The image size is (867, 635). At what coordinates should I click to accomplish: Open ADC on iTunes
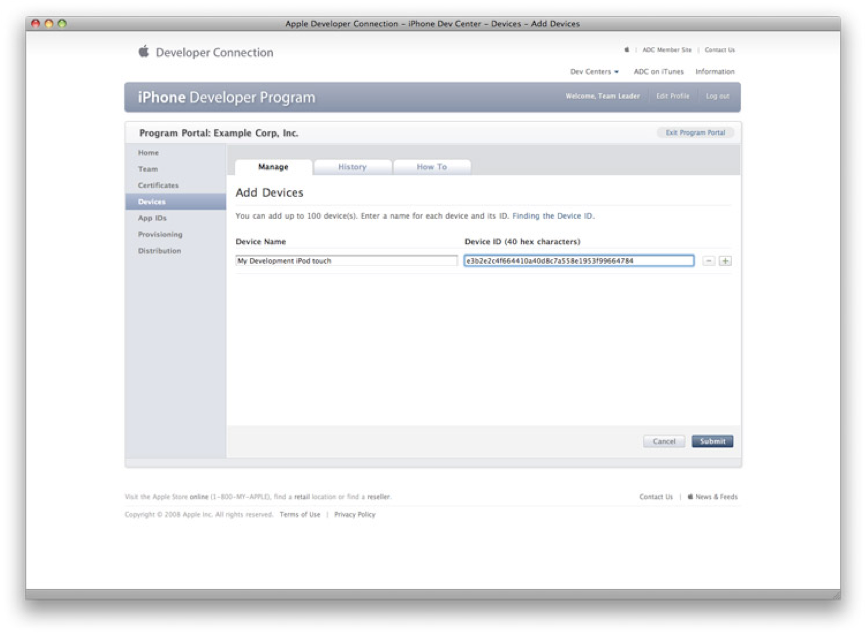pyautogui.click(x=659, y=72)
